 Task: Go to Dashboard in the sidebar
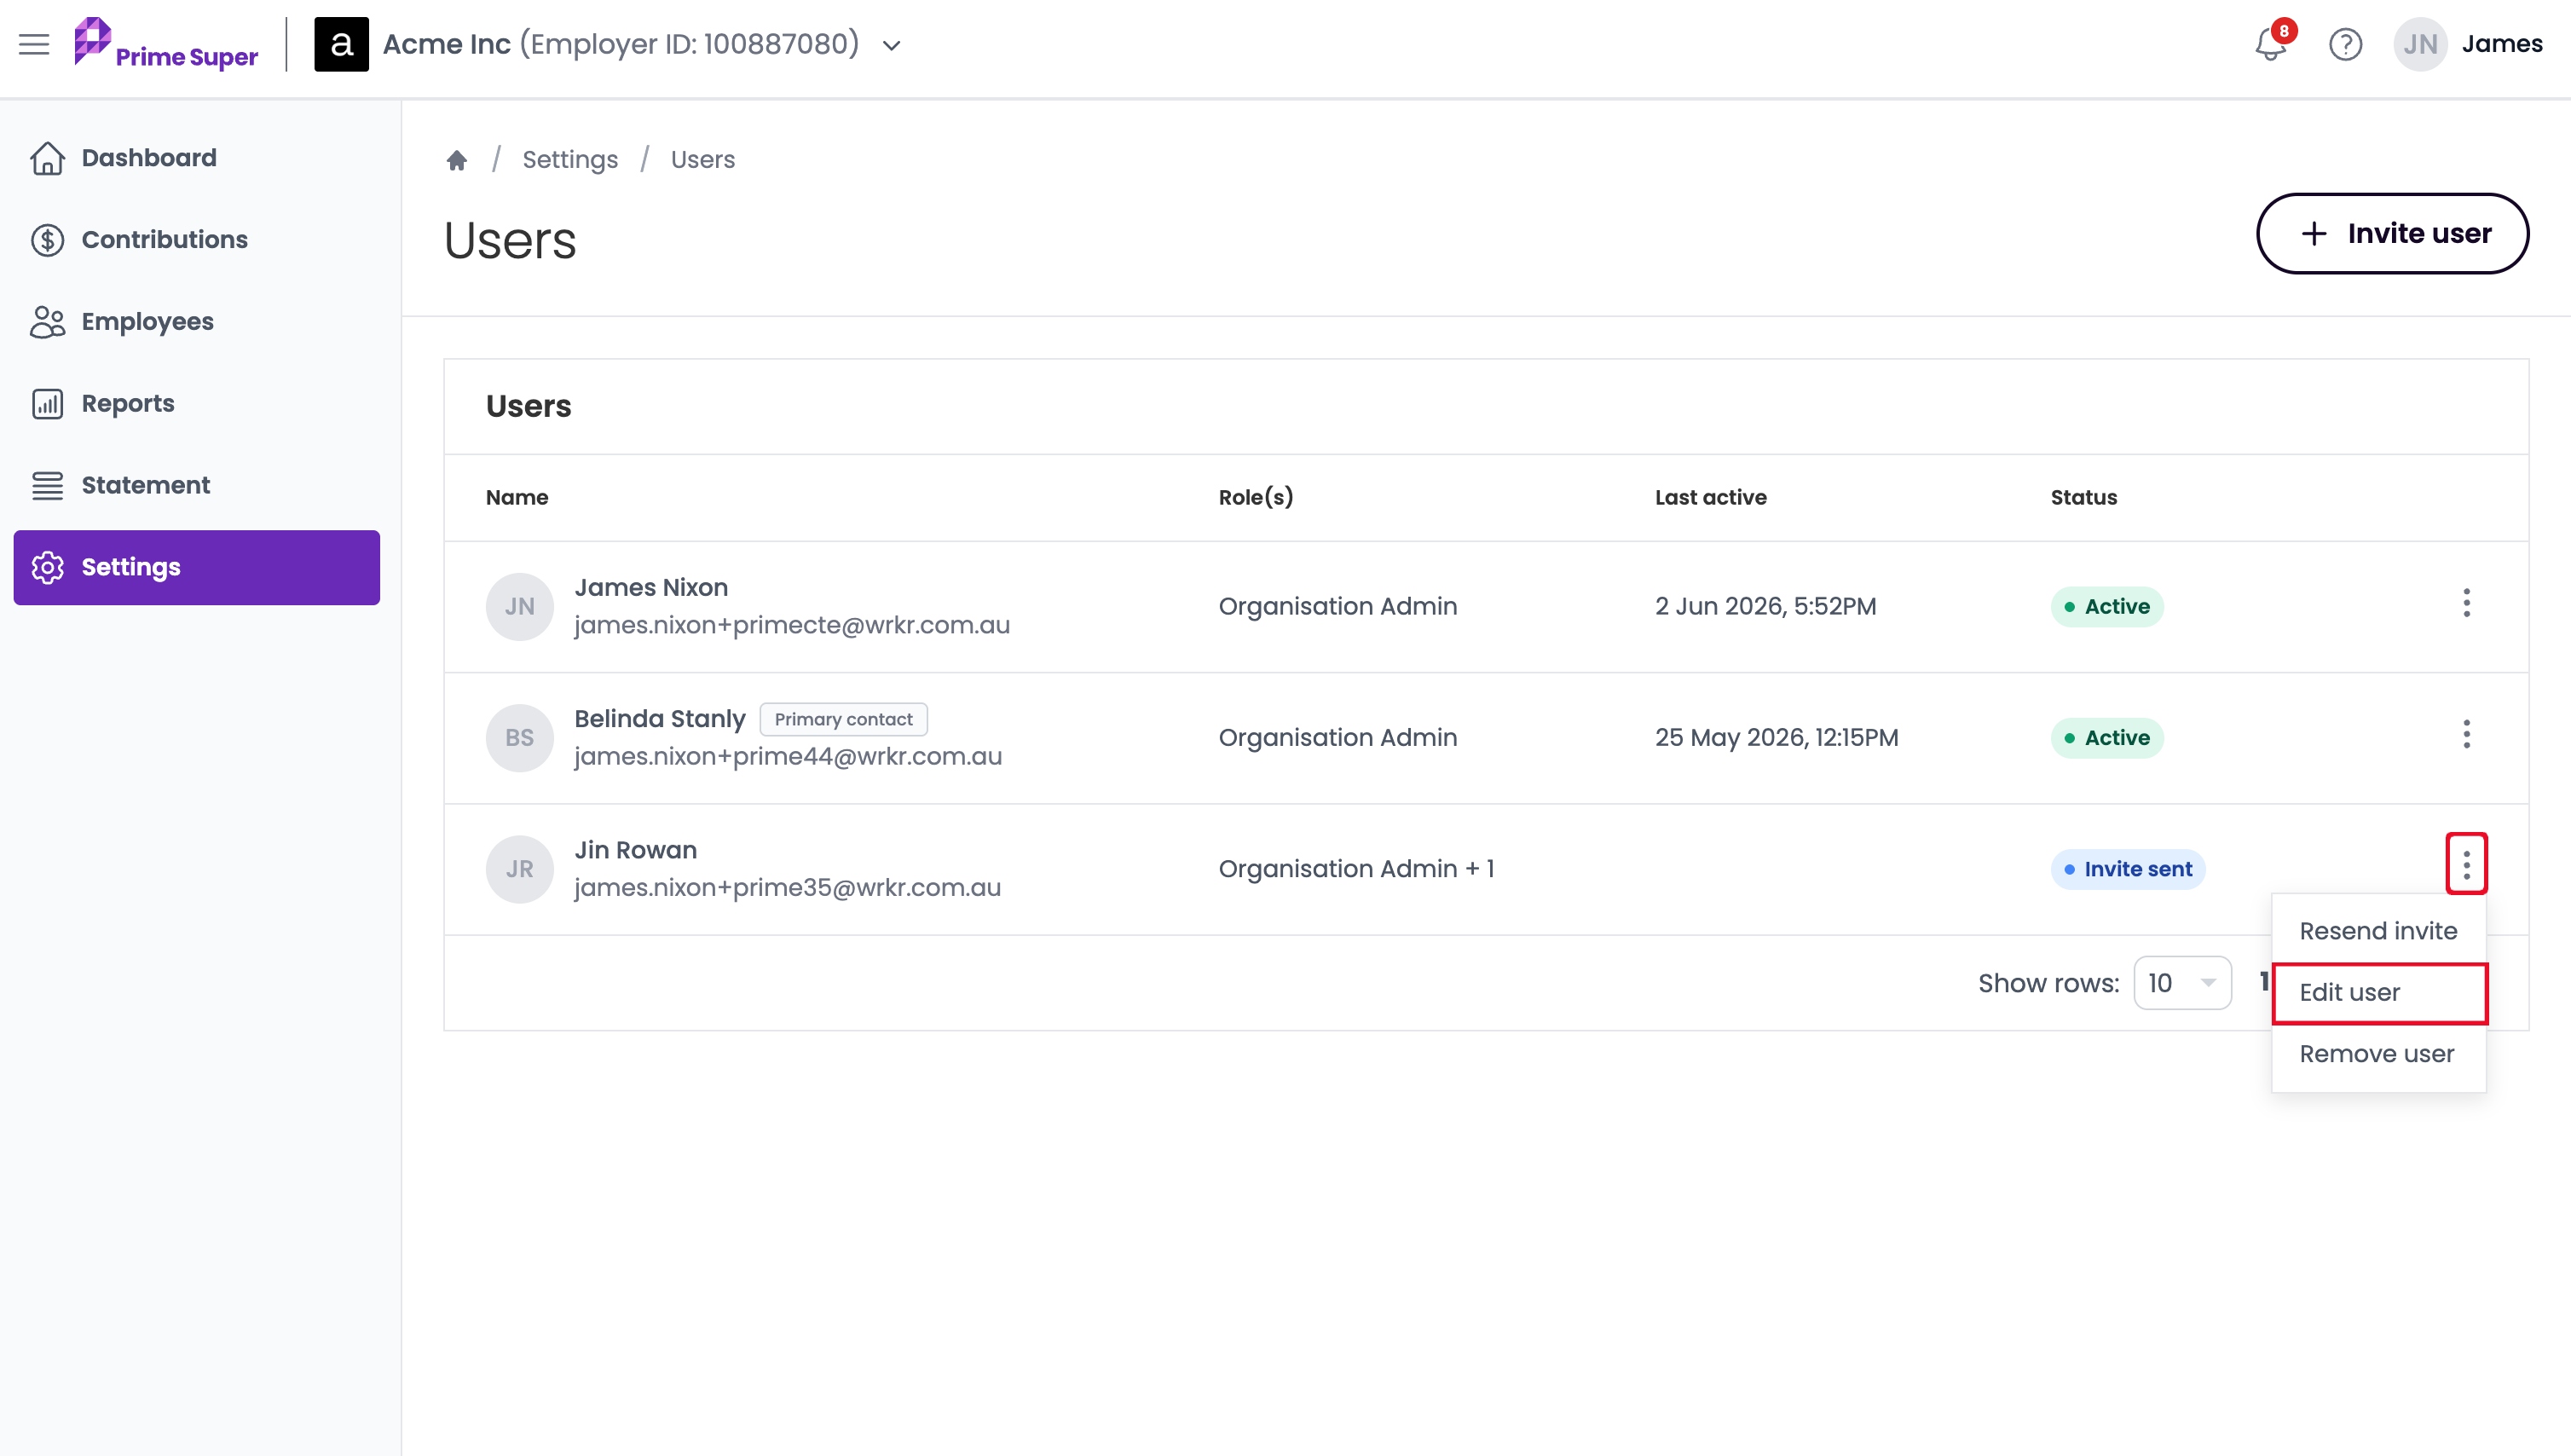tap(197, 158)
